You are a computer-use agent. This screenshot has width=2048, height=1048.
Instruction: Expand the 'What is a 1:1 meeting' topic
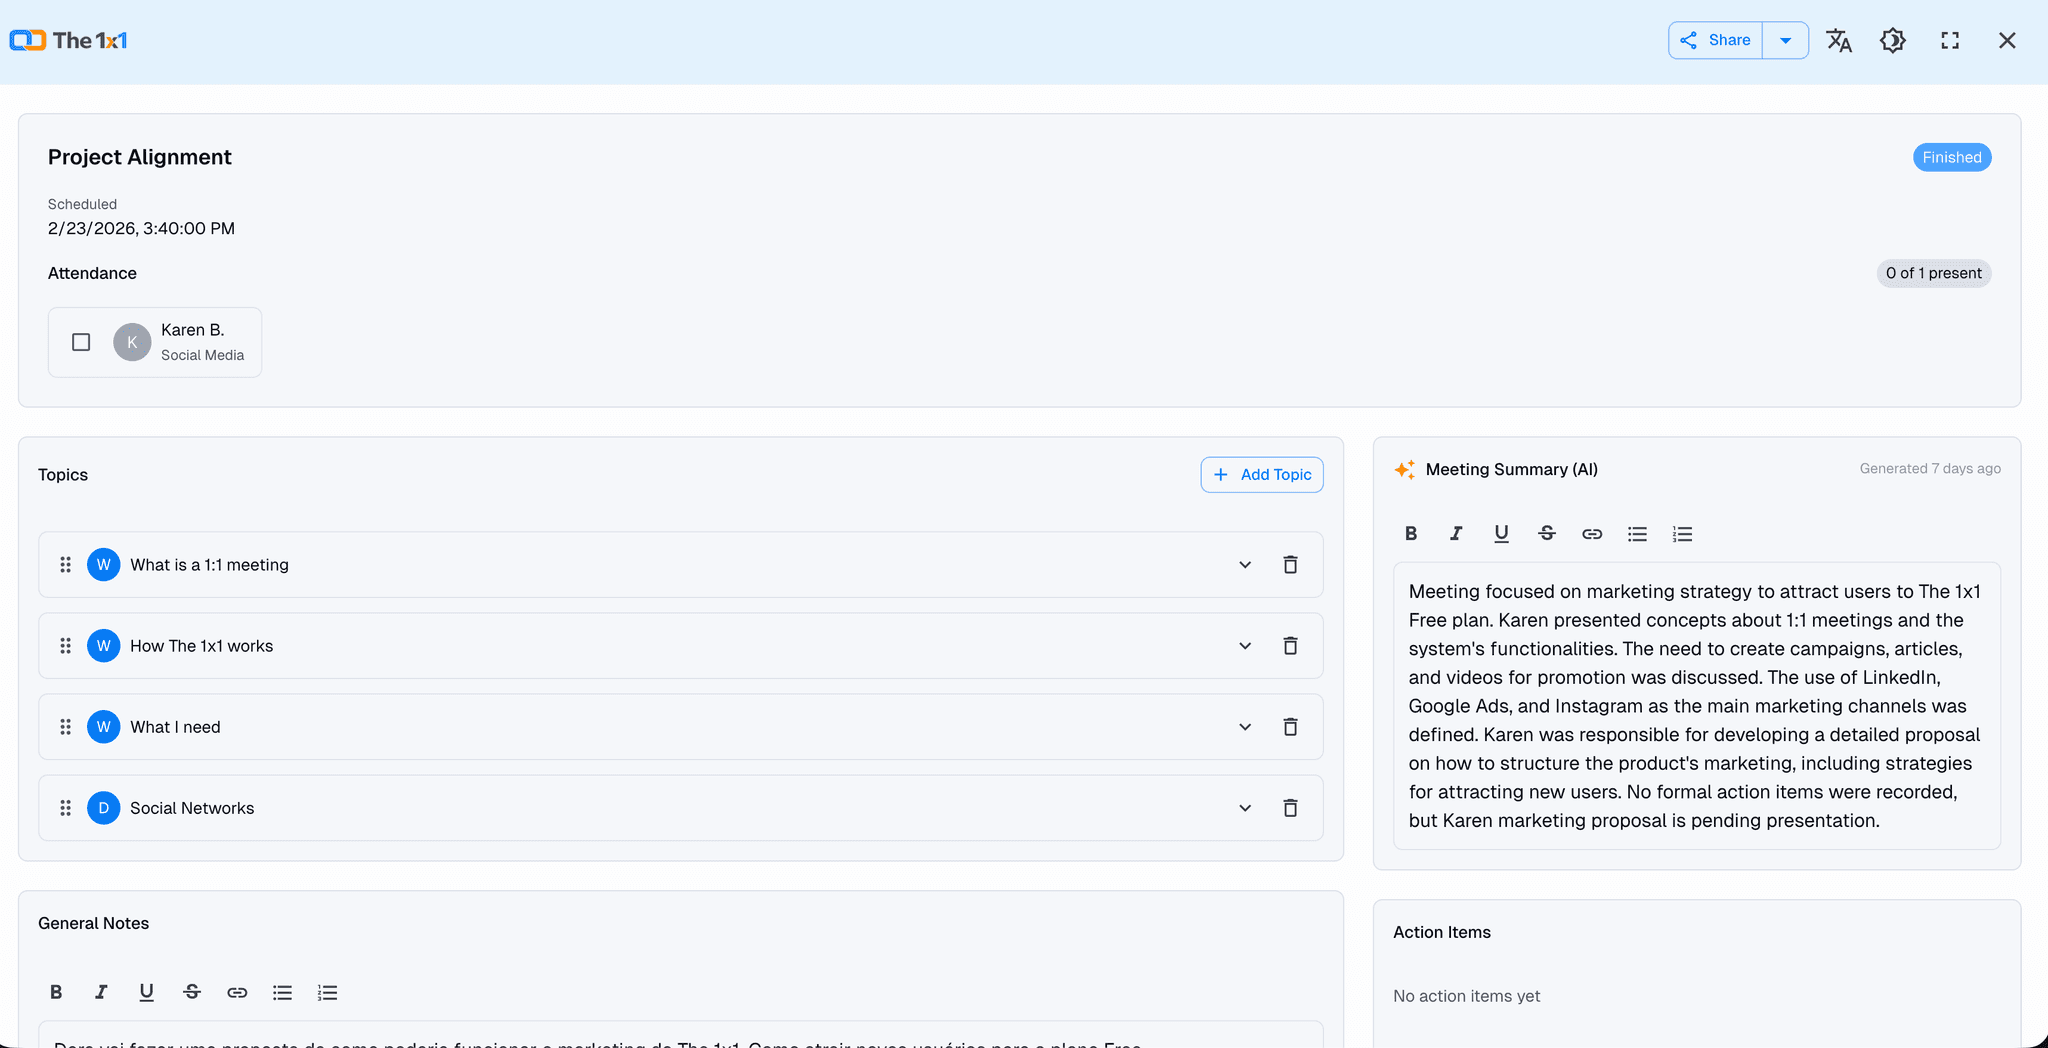tap(1245, 564)
